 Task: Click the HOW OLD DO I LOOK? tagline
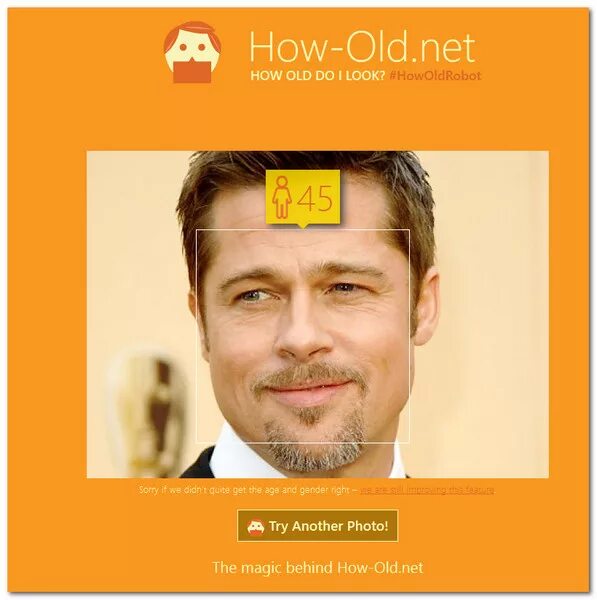317,76
